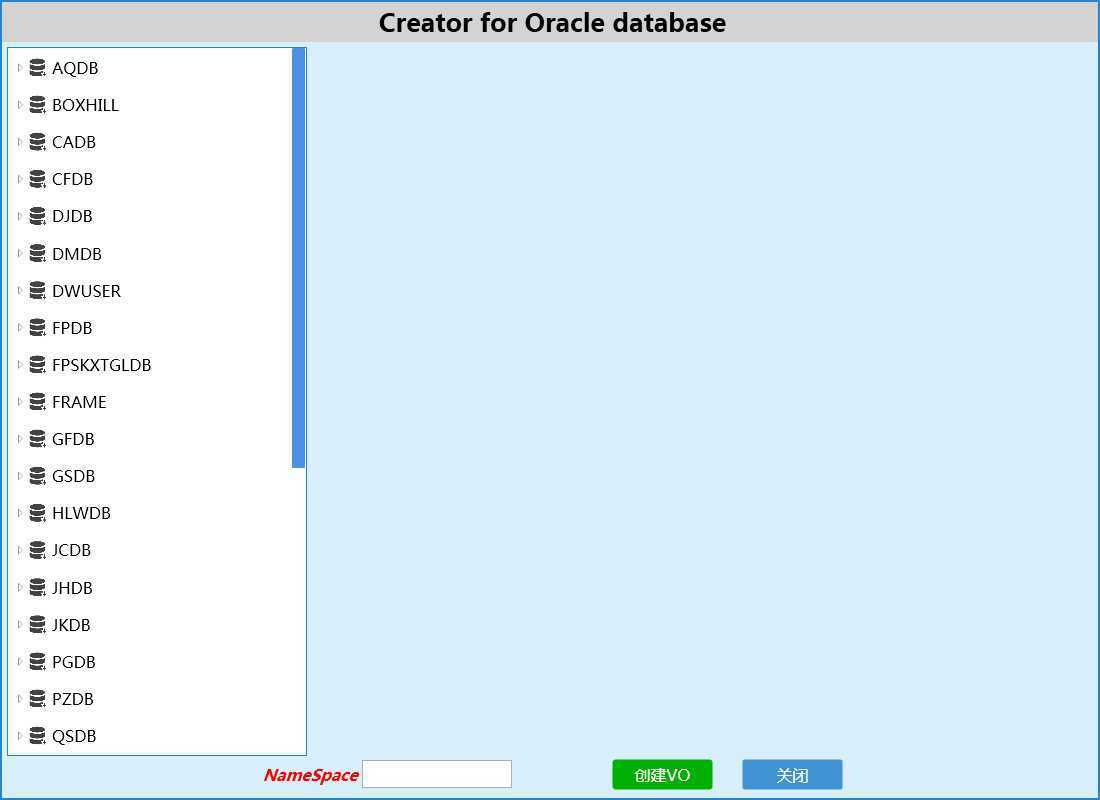The height and width of the screenshot is (800, 1100).
Task: Select the DMDB label in tree
Action: pos(77,254)
